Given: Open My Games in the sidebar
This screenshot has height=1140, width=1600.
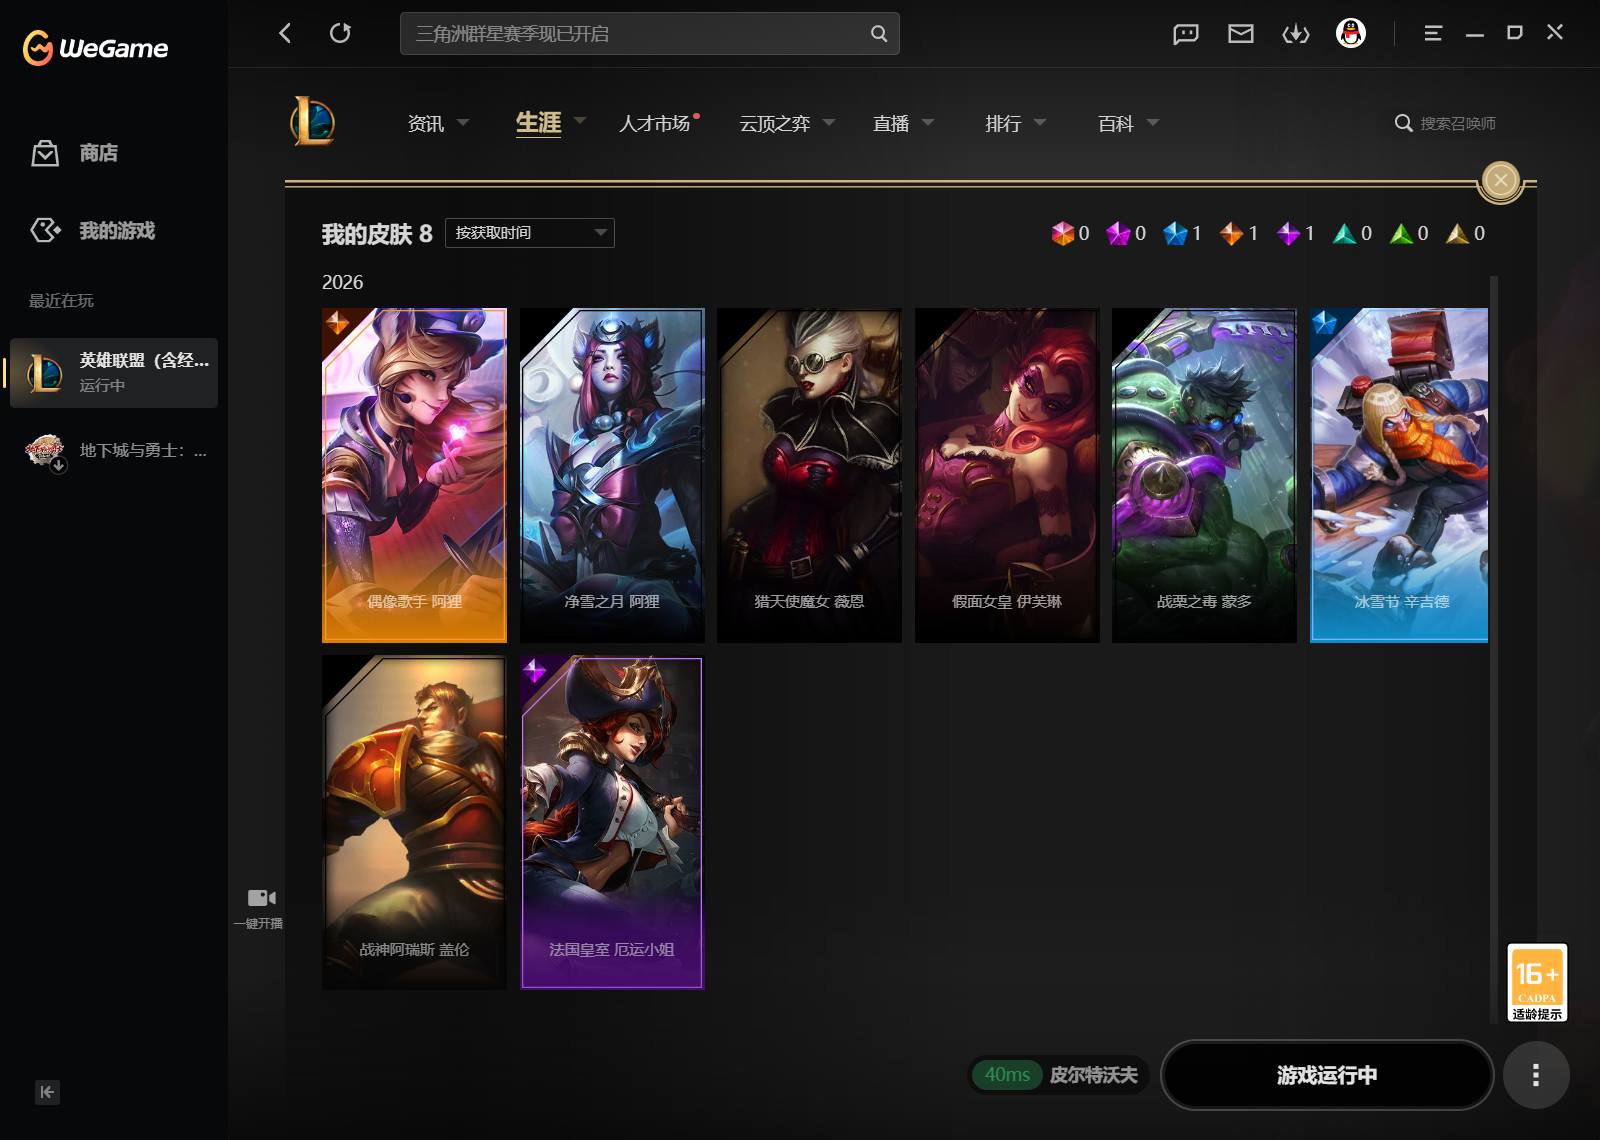Looking at the screenshot, I should pyautogui.click(x=92, y=231).
